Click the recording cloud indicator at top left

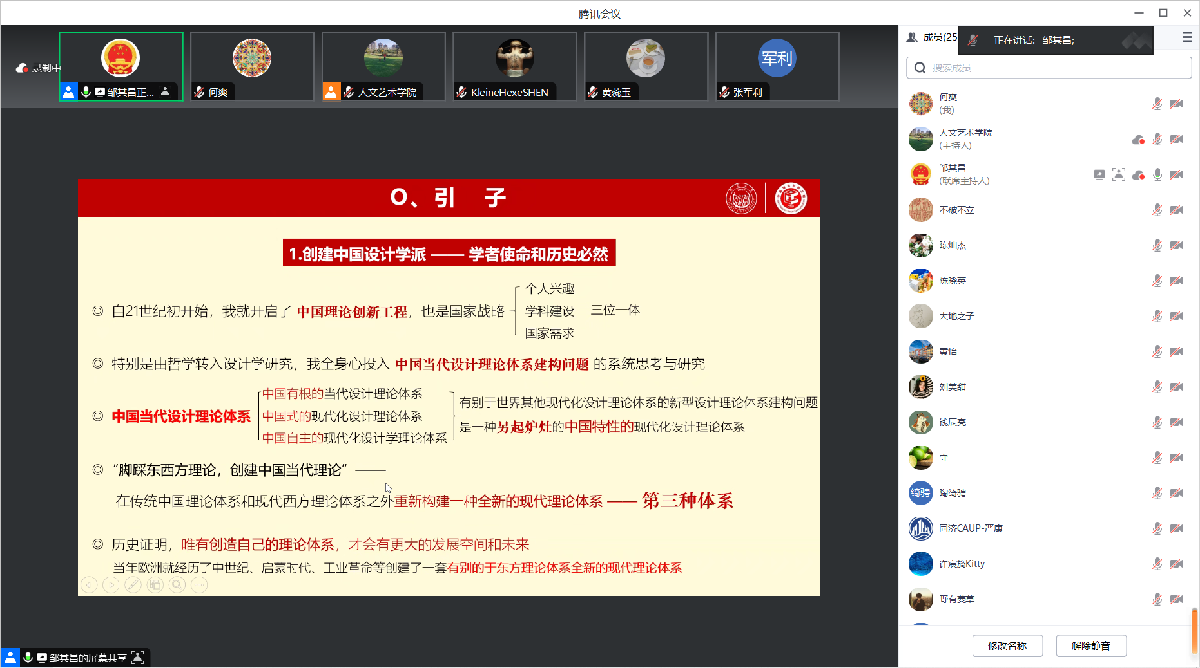pos(21,69)
